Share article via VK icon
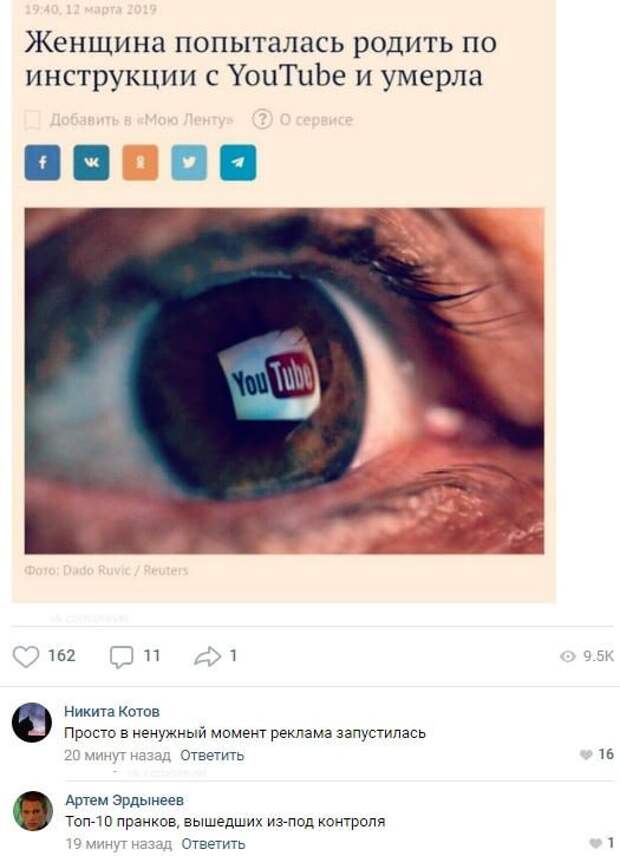Viewport: 620px width, 856px height. point(91,163)
